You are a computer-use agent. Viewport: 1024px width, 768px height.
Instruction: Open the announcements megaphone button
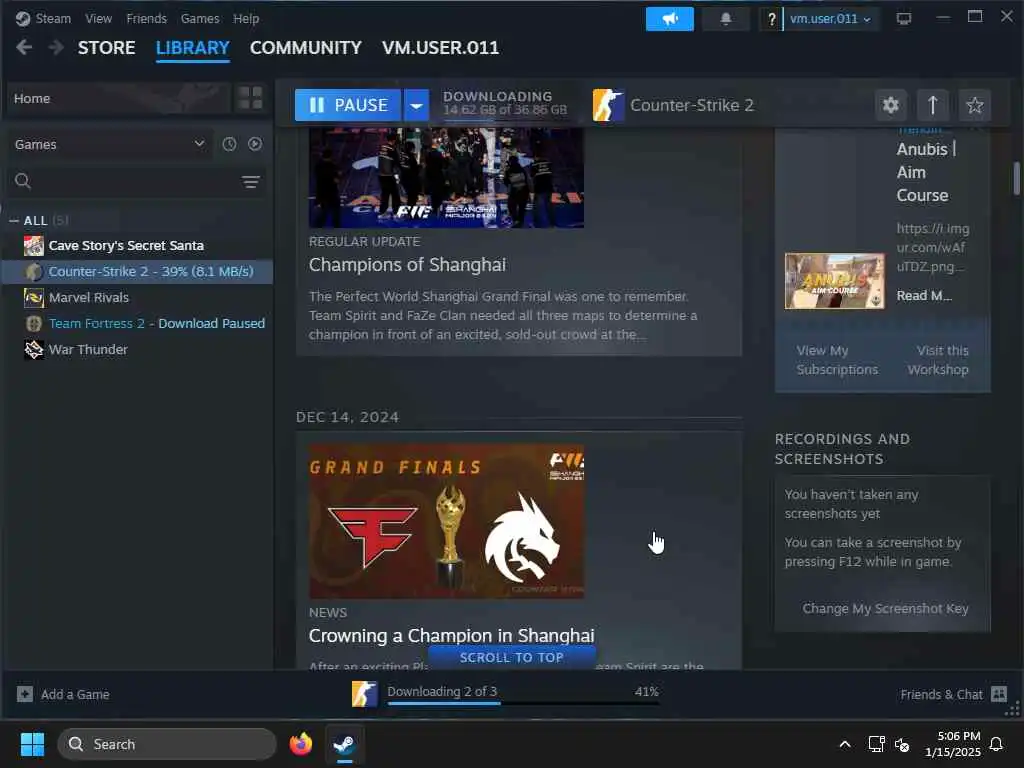[669, 19]
